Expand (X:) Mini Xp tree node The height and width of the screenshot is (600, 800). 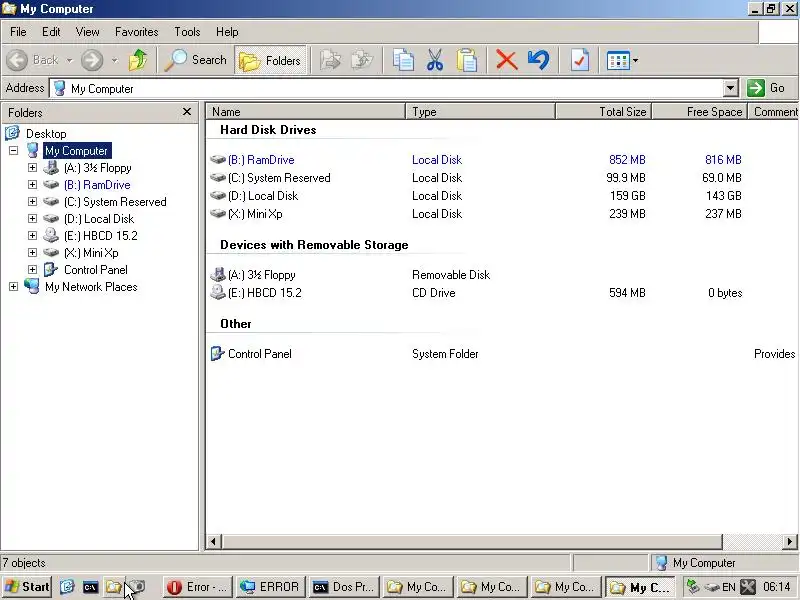[x=32, y=253]
